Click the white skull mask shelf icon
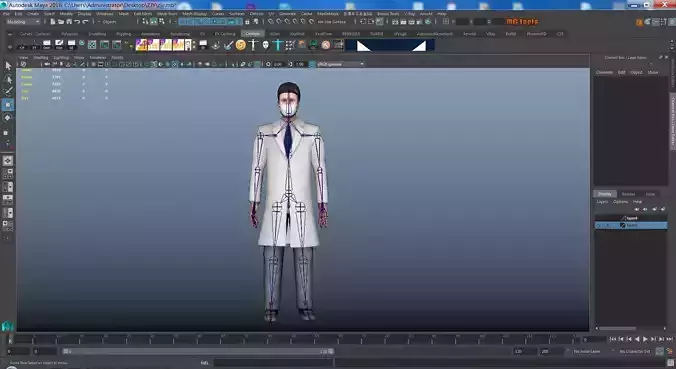676x369 pixels. [266, 45]
